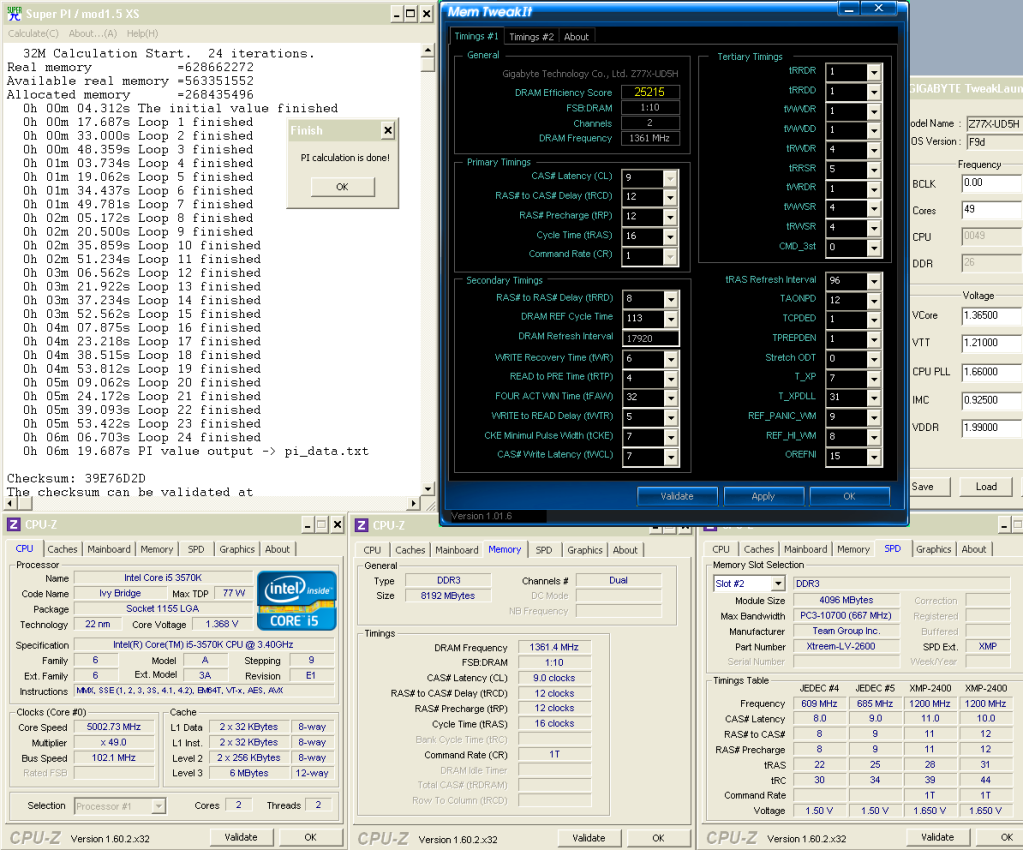Minimize the Mem TweakIt window
Viewport: 1023px width, 850px height.
pos(850,9)
